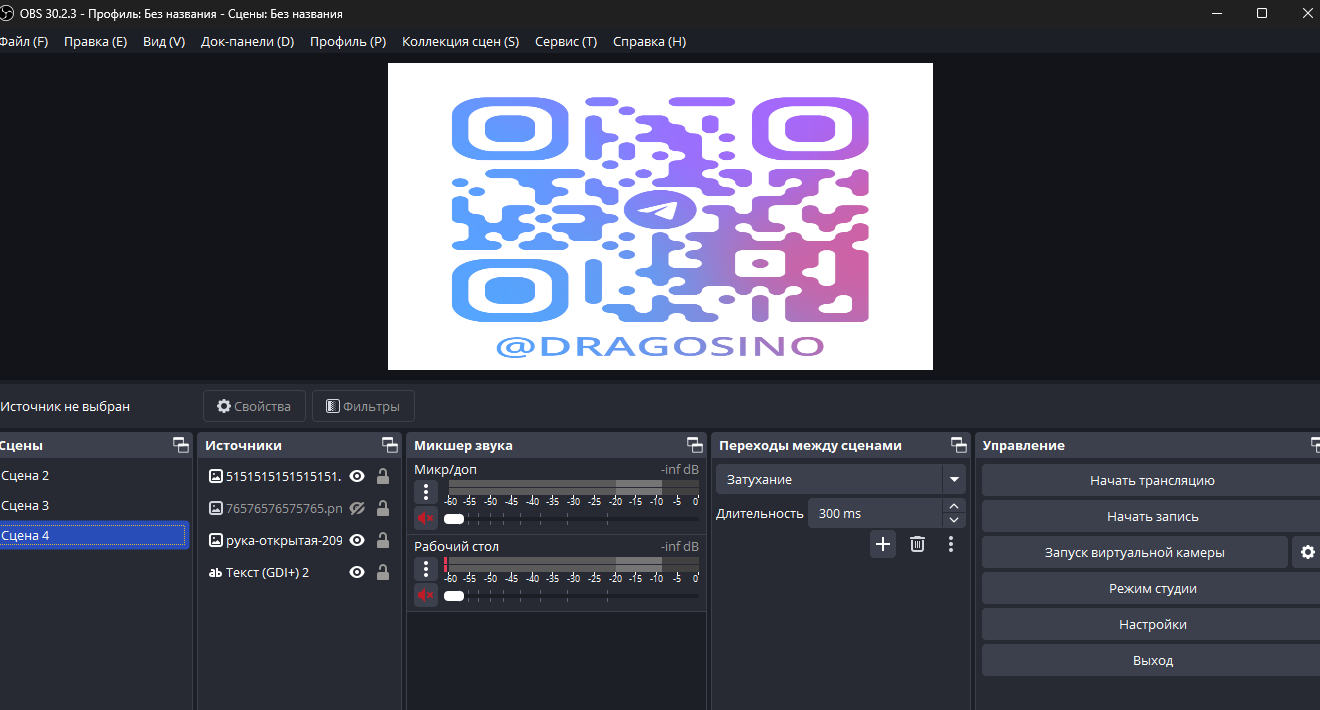Open Микр/доп mixer options three-dot menu

coord(426,491)
